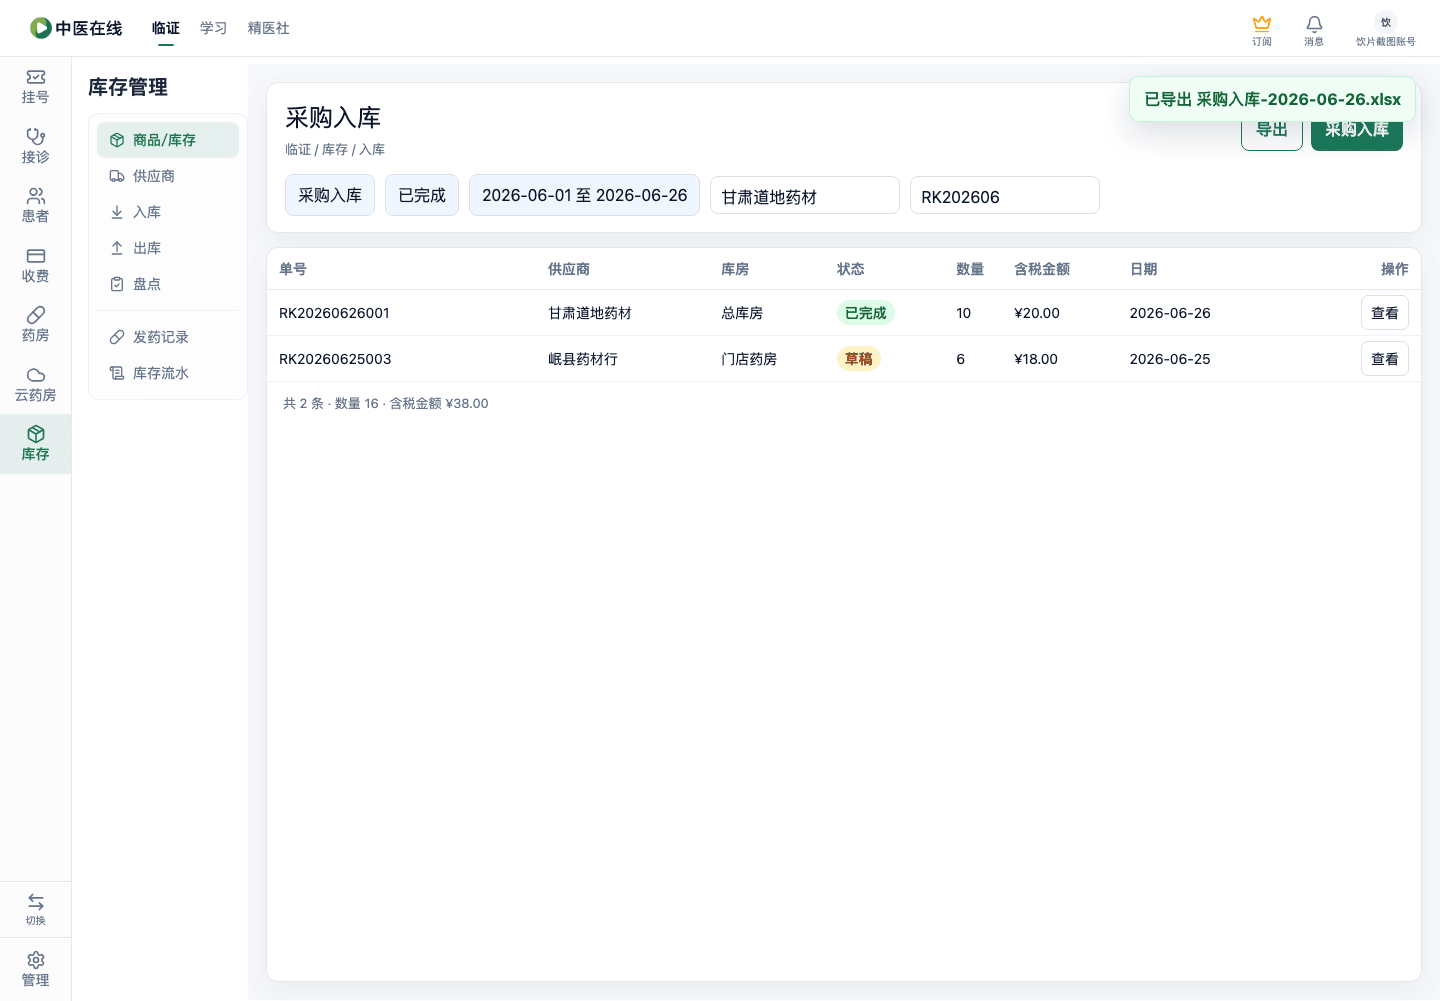Click the 草稿 draft status badge
The image size is (1440, 1001).
(x=859, y=359)
